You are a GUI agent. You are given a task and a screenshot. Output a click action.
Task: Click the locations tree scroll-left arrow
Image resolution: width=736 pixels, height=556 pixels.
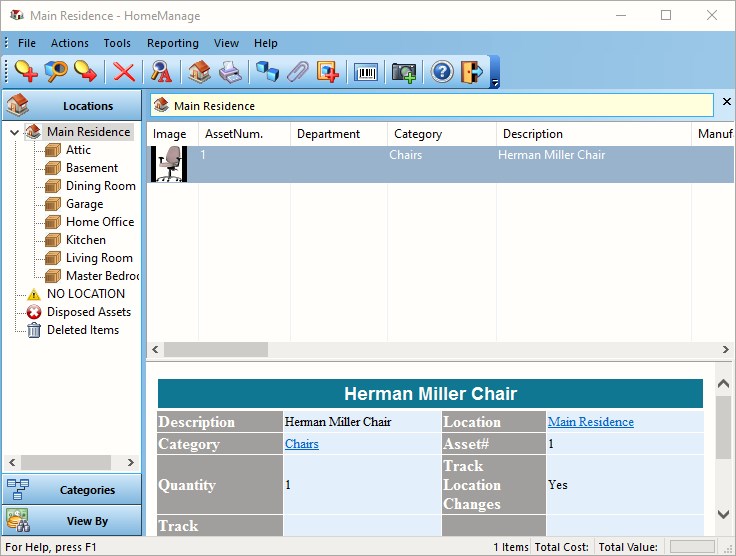13,463
